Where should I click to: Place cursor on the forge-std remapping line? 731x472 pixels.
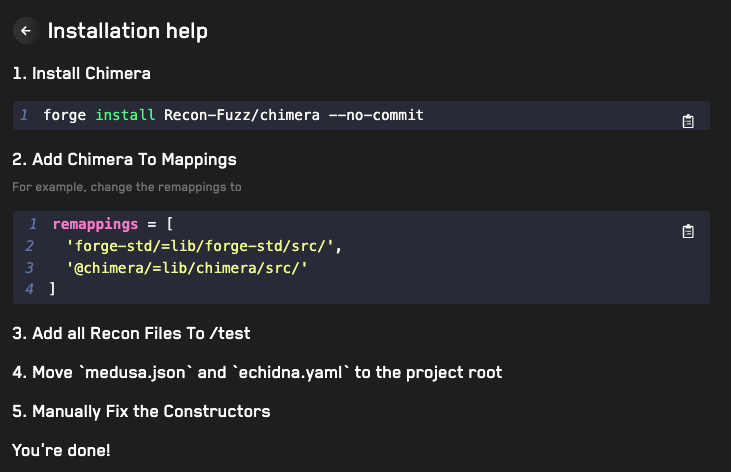[x=199, y=246]
